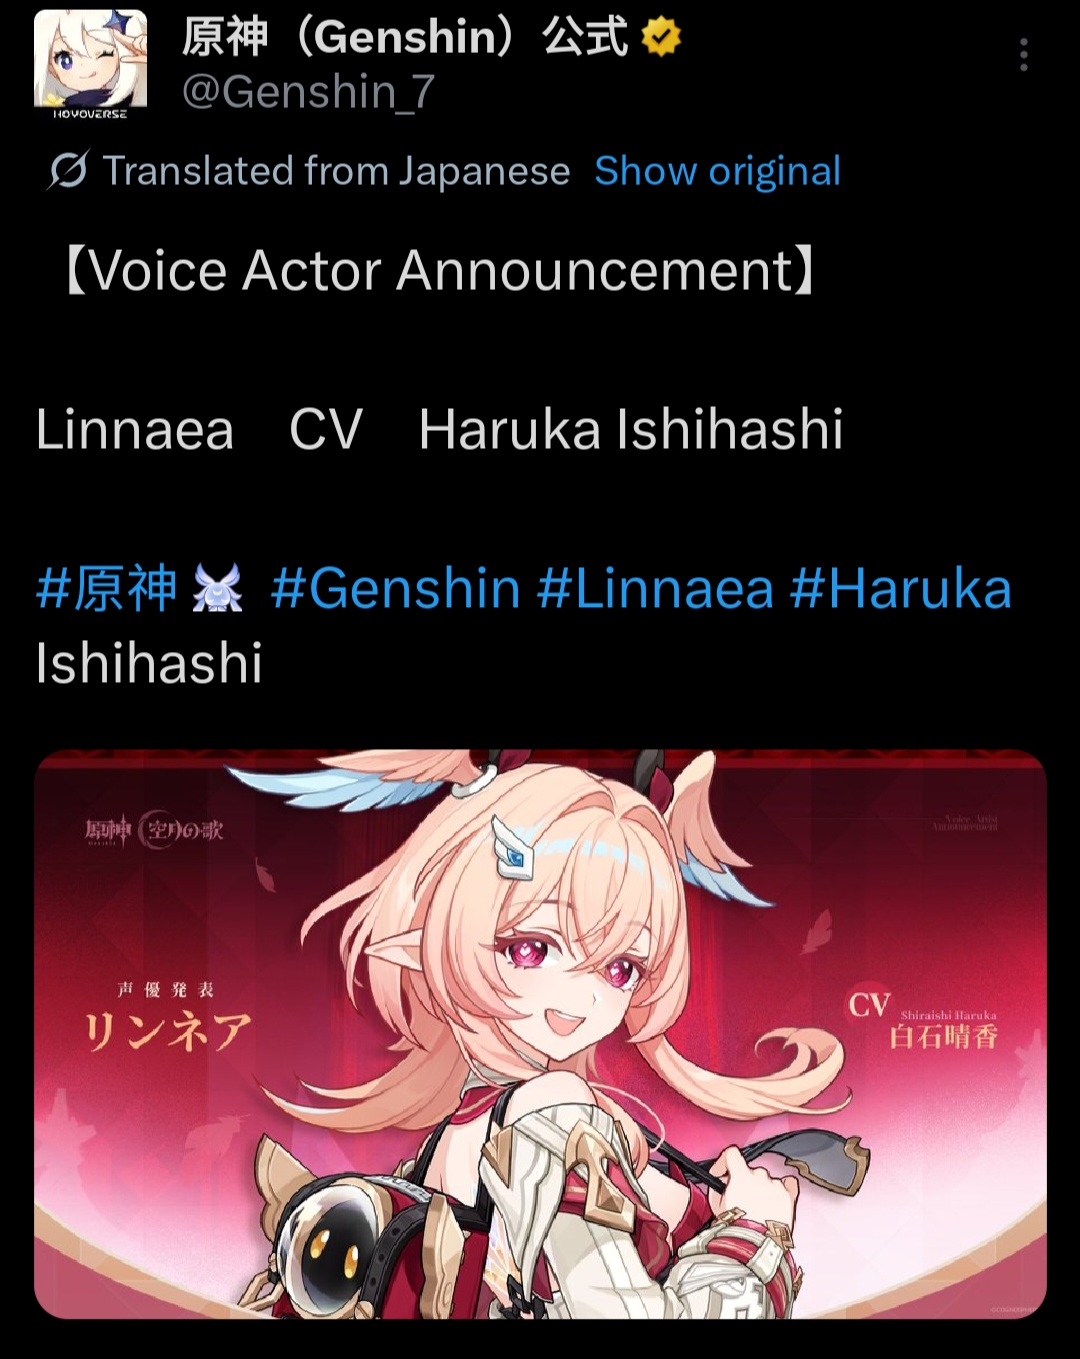Open the 原神（Genshin）公式 display name

pyautogui.click(x=405, y=37)
